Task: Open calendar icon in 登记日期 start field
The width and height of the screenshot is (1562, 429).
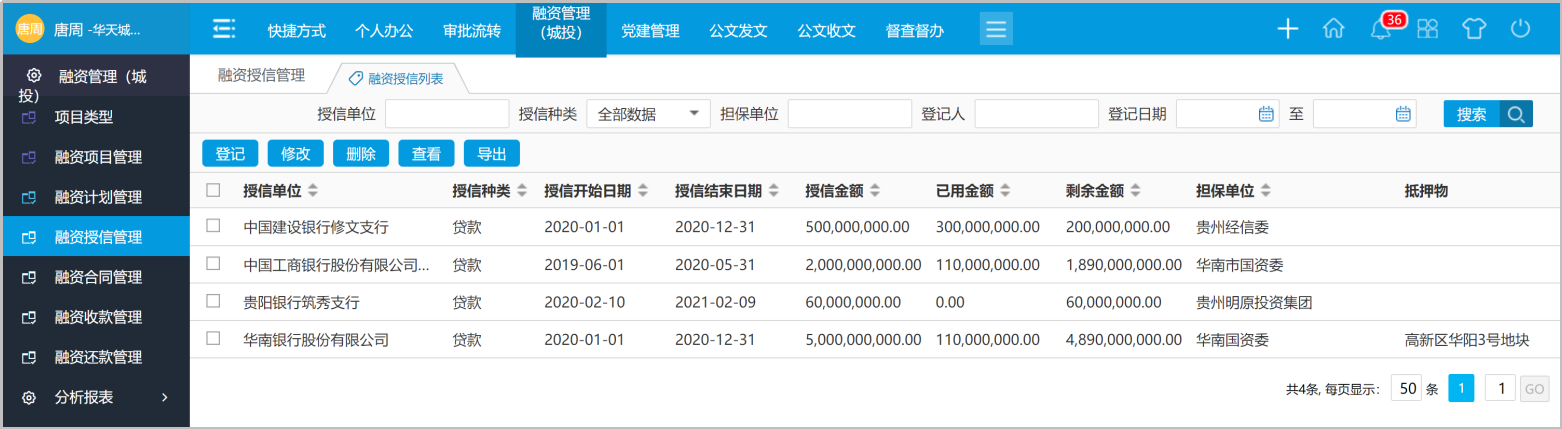Action: [1266, 114]
